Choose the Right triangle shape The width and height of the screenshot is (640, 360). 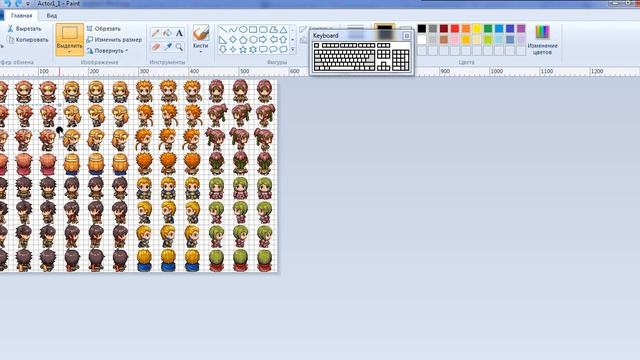click(x=223, y=40)
